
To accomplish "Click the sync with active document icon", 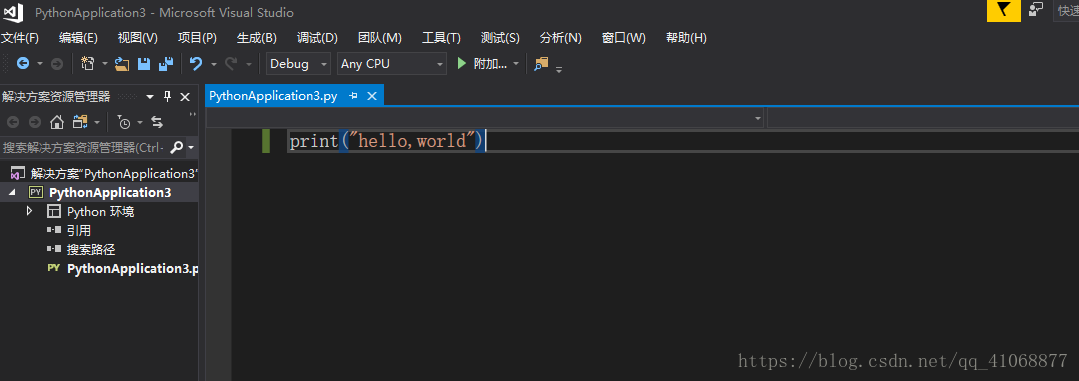I will tap(81, 122).
